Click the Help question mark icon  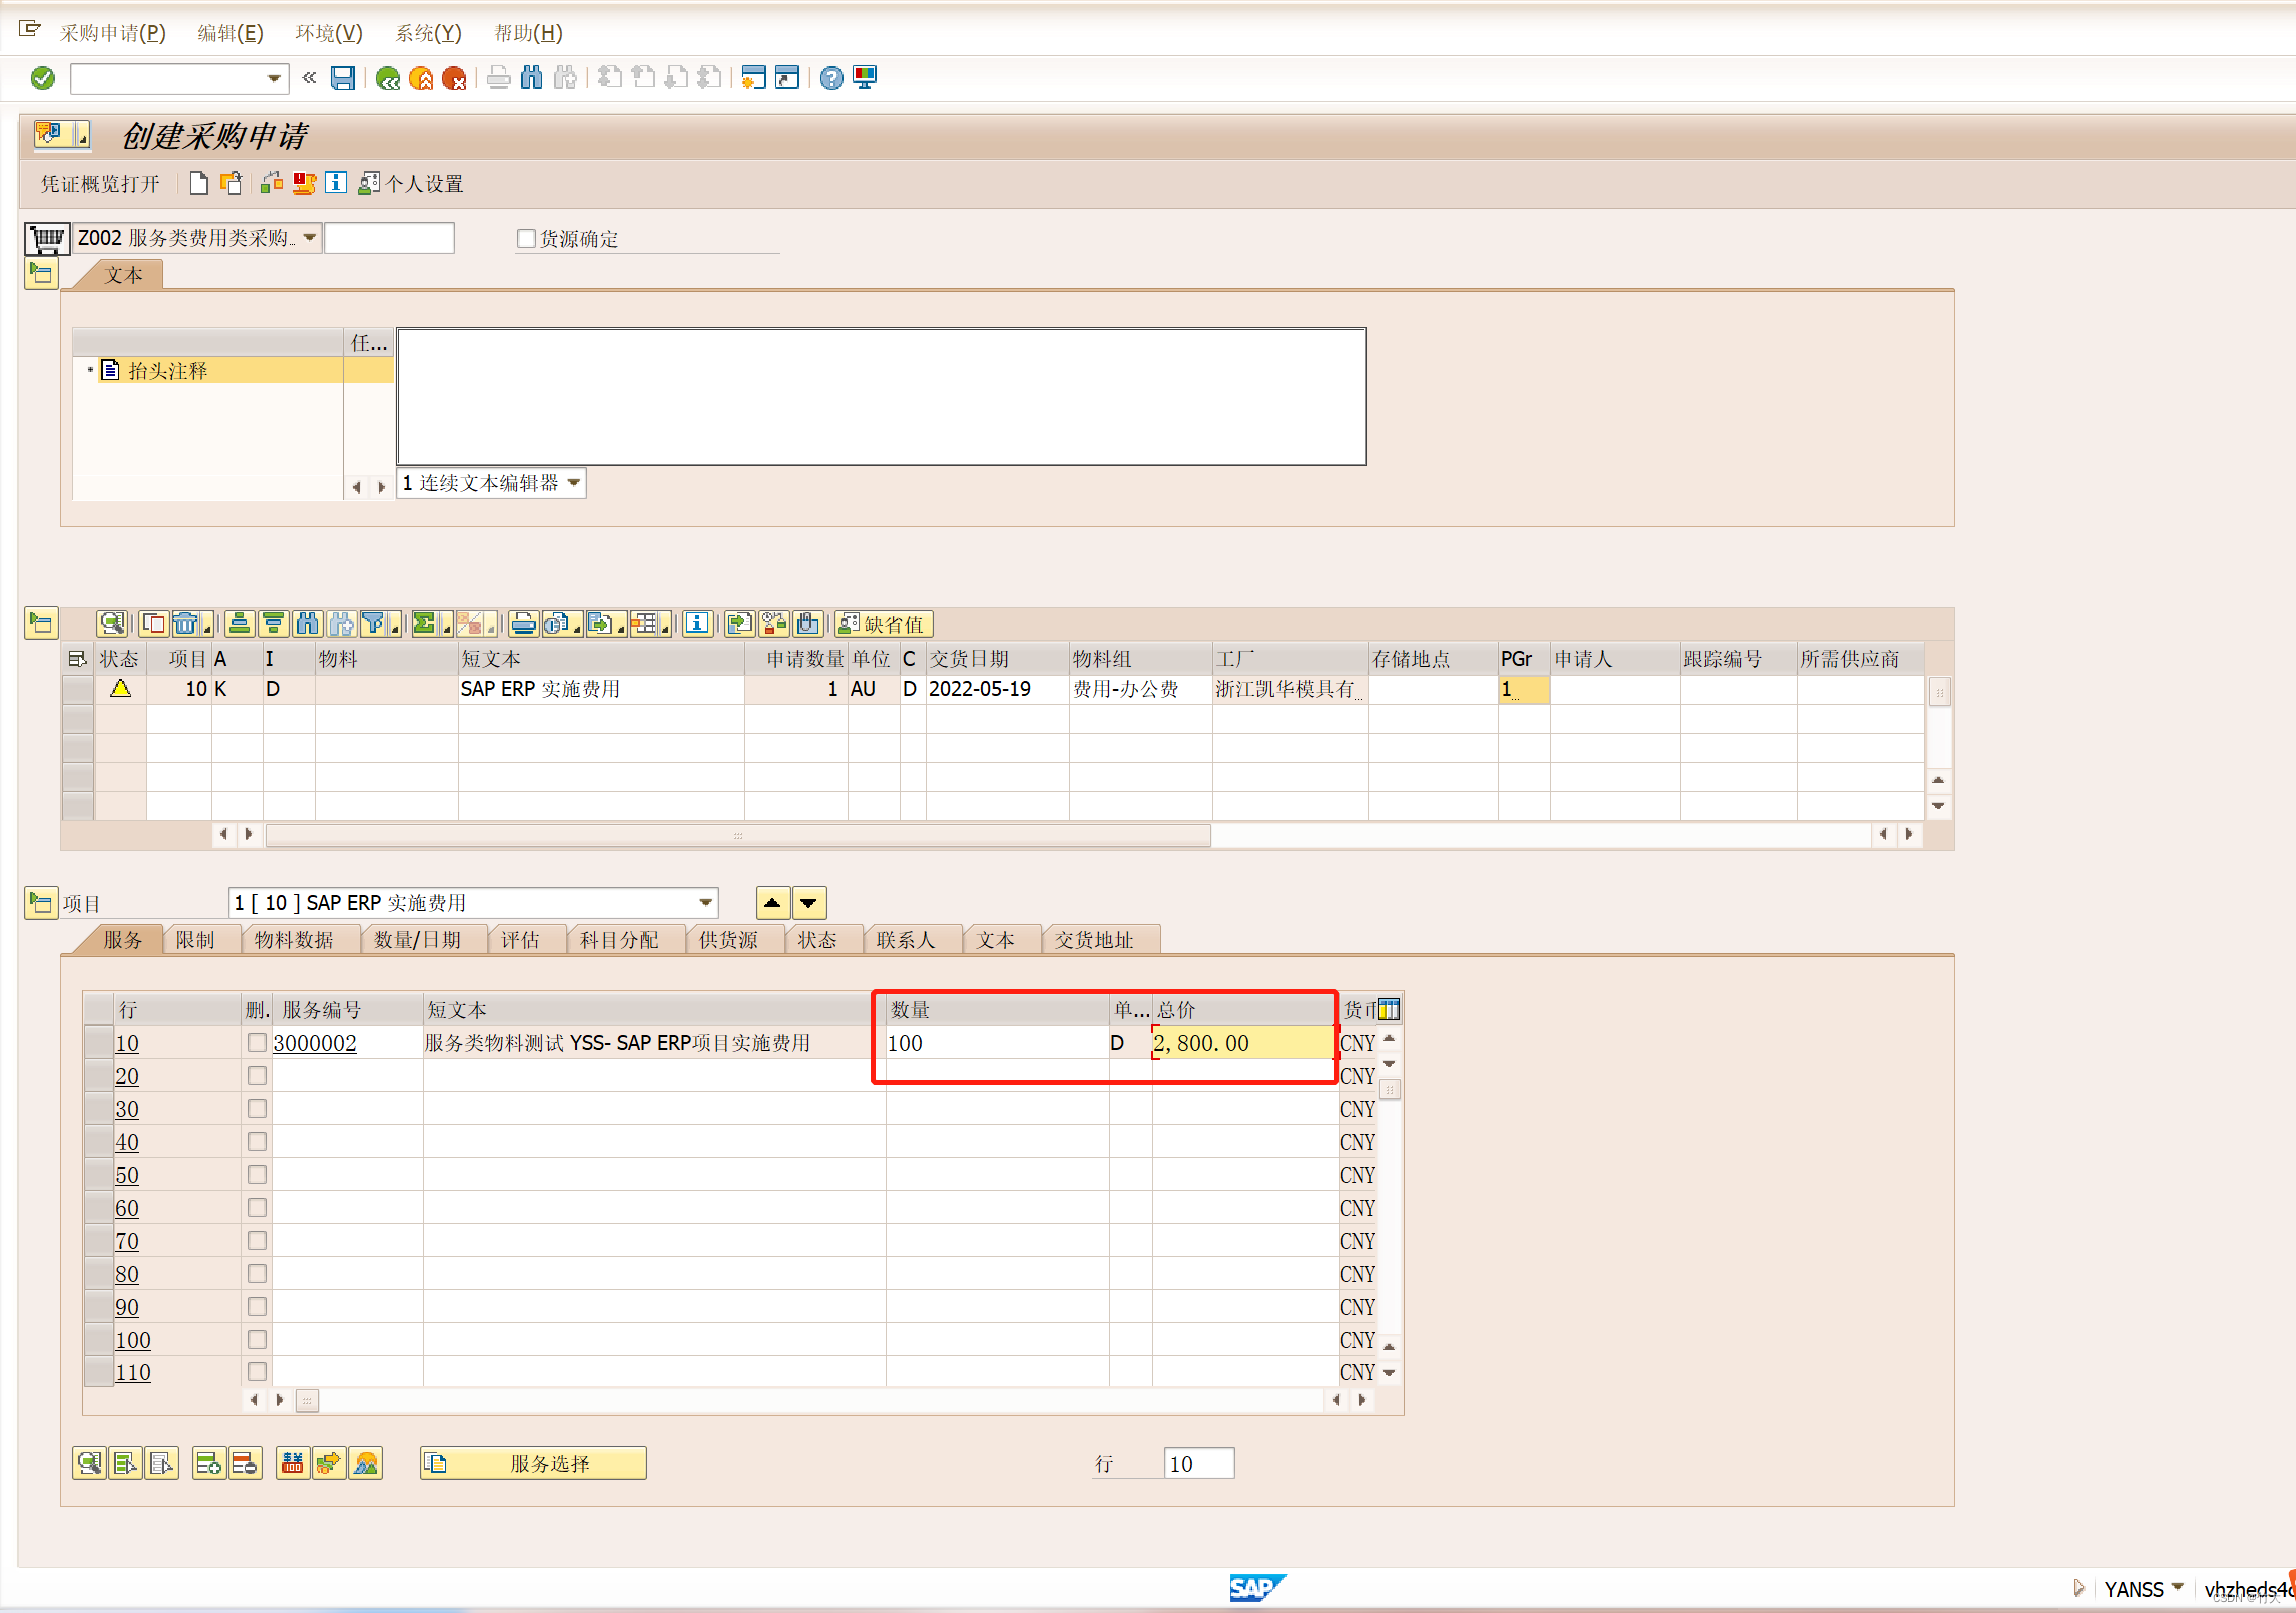tap(831, 78)
